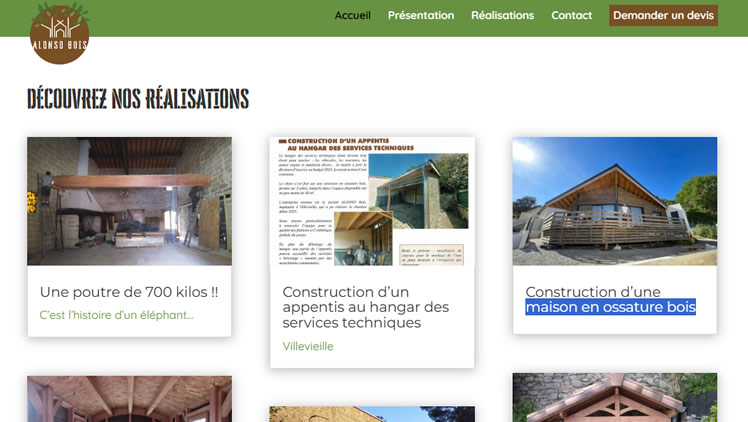Image resolution: width=748 pixels, height=422 pixels.
Task: Go to the Accueil menu item
Action: [x=352, y=15]
